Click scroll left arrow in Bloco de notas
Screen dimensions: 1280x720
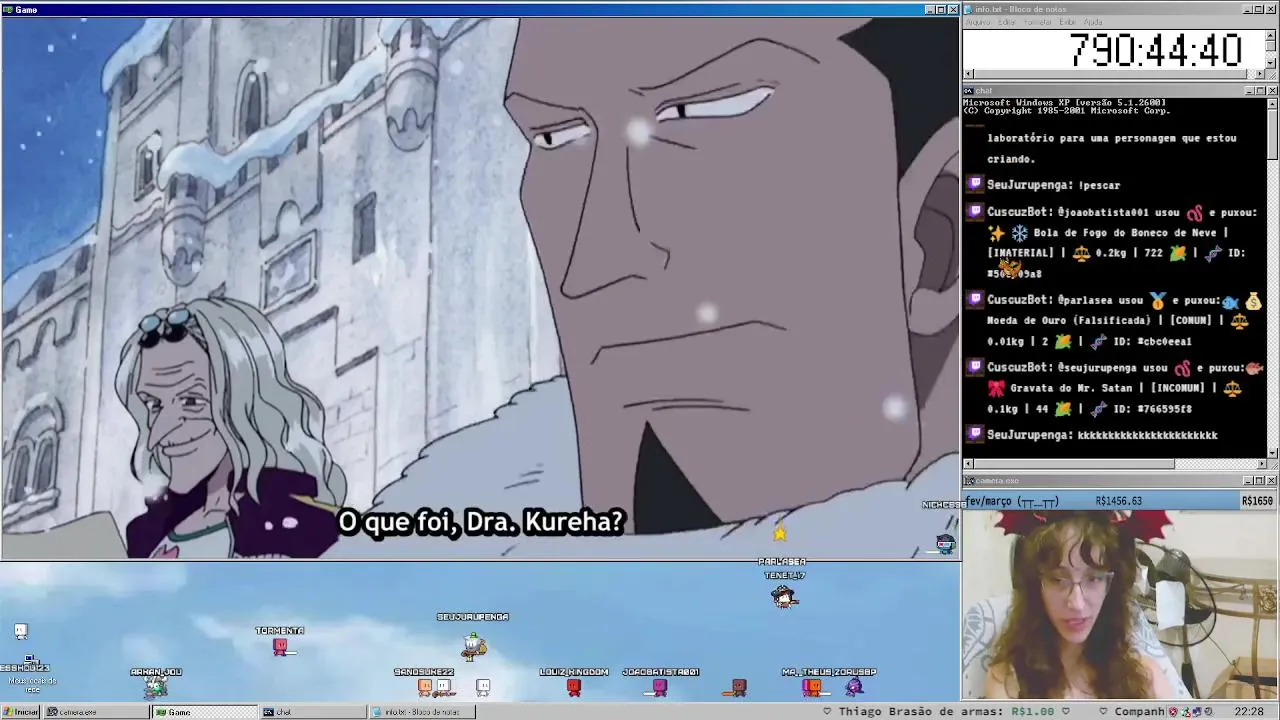[968, 74]
